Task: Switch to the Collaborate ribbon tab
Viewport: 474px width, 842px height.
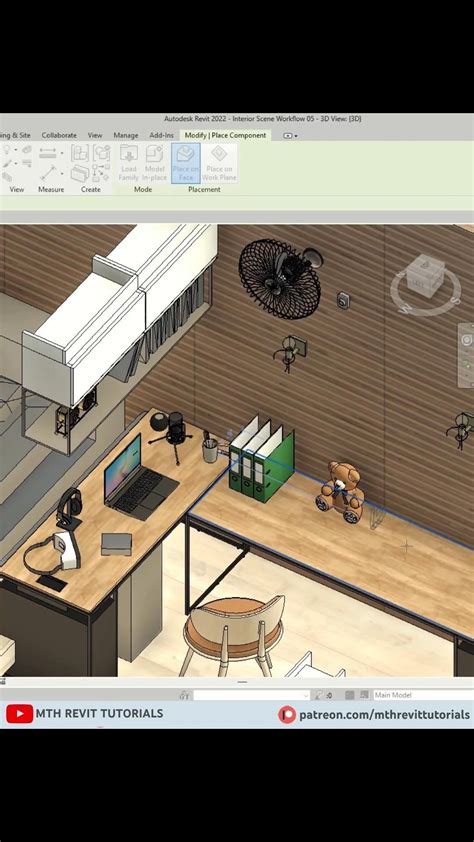Action: [x=59, y=135]
